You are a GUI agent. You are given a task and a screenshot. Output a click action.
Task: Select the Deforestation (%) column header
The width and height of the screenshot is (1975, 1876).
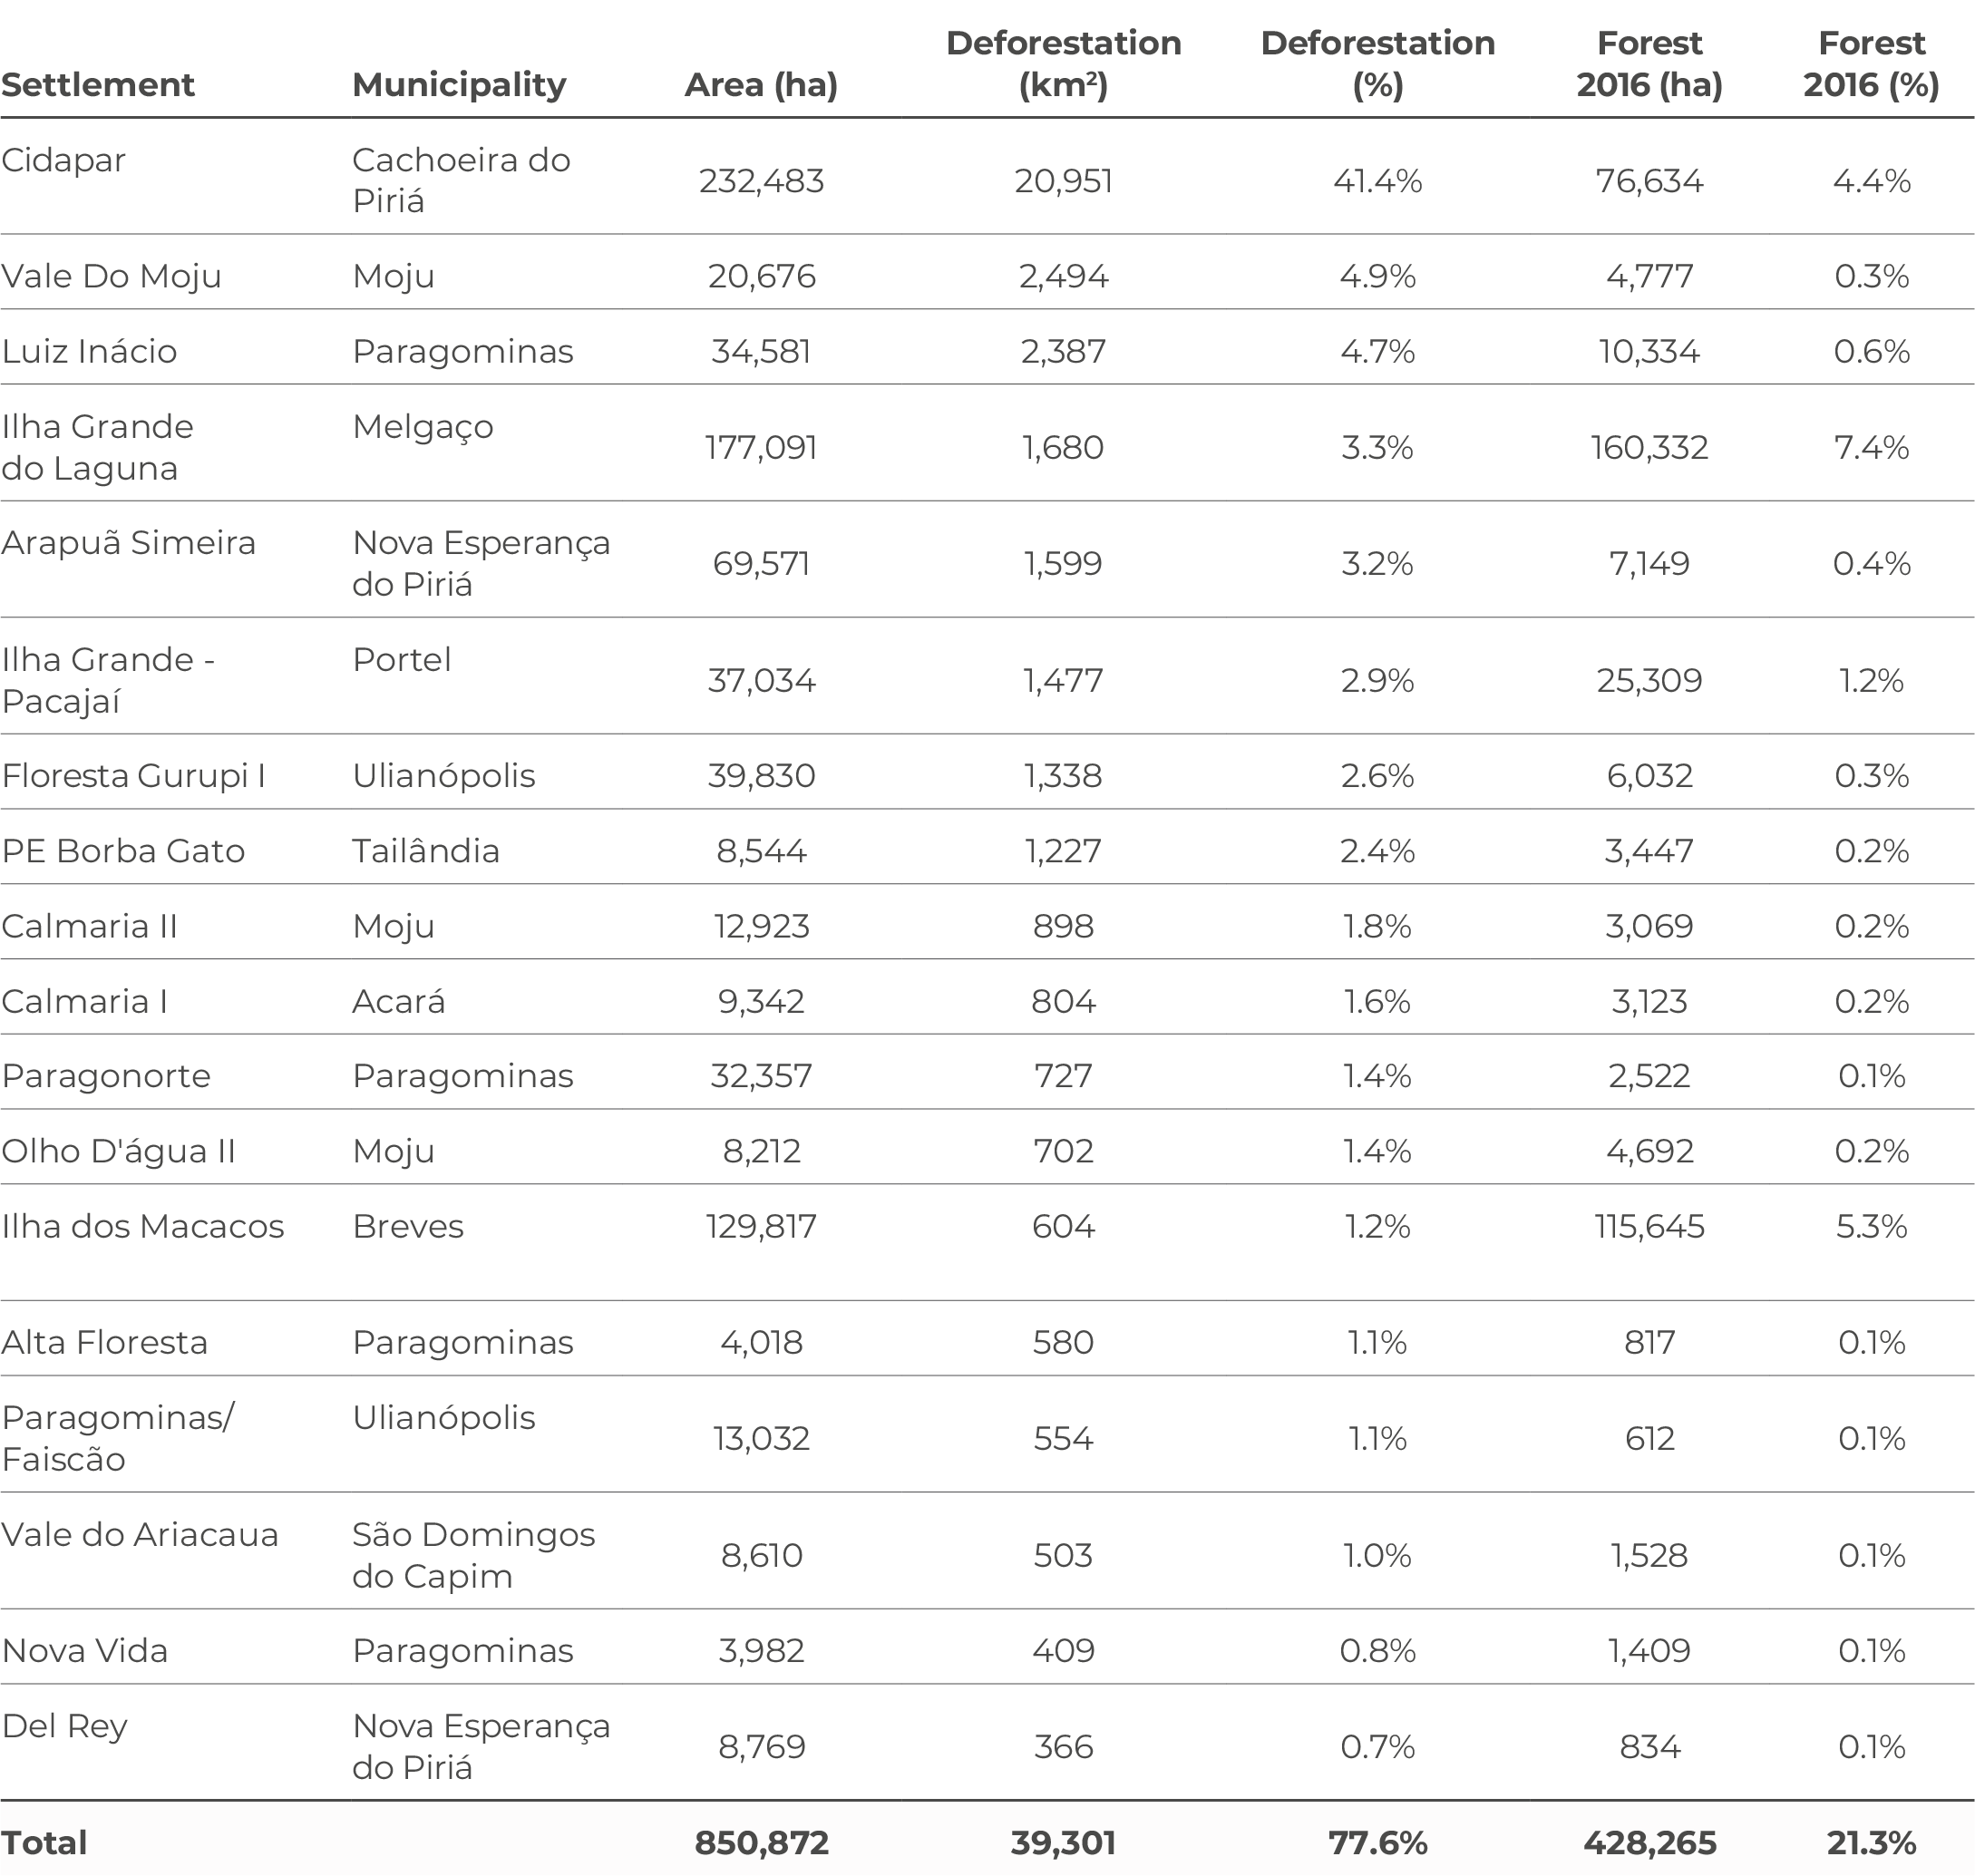point(1377,64)
